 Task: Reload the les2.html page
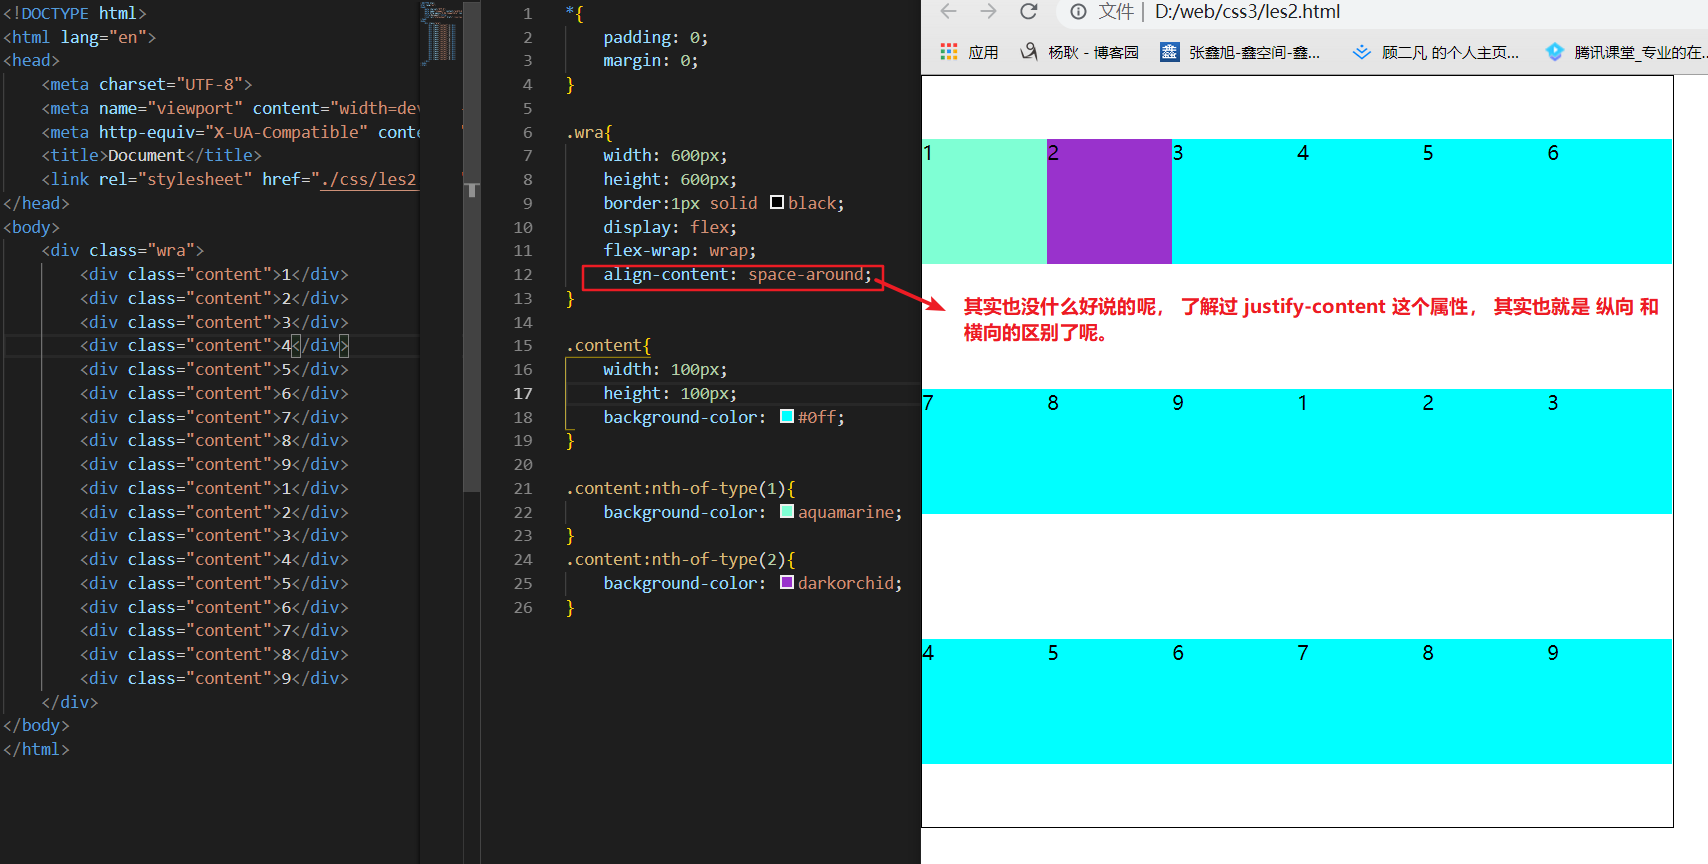(x=1028, y=12)
